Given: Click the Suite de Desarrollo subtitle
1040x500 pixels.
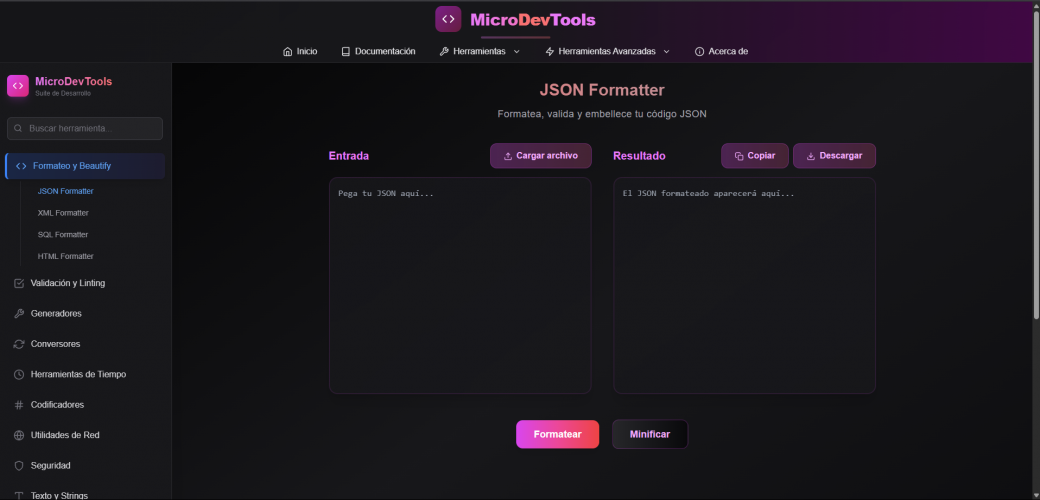Looking at the screenshot, I should pos(63,94).
